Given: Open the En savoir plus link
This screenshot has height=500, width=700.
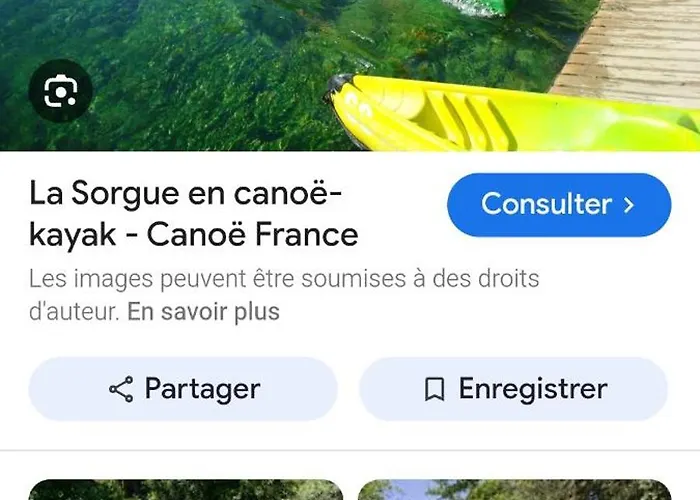Looking at the screenshot, I should pyautogui.click(x=204, y=312).
